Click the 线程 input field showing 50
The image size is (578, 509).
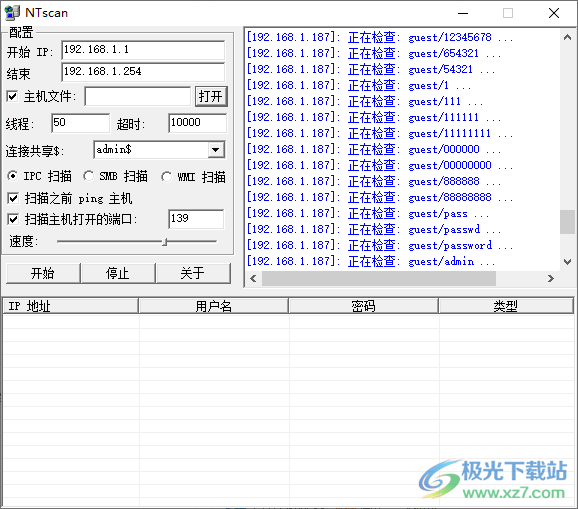click(80, 123)
